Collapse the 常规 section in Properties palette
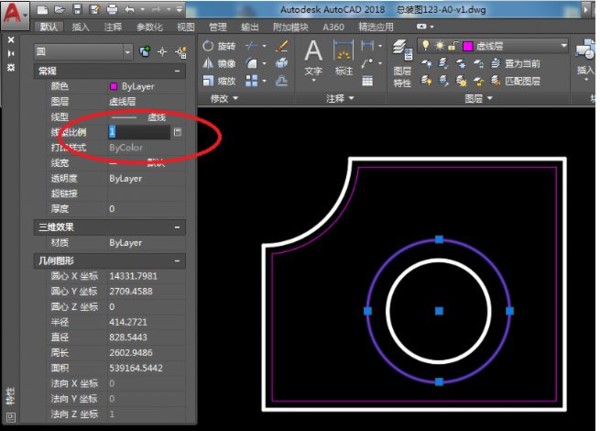Image resolution: width=600 pixels, height=431 pixels. [x=176, y=71]
